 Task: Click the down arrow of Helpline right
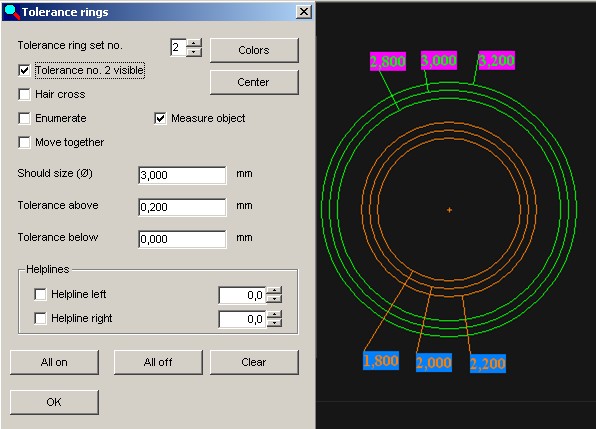point(274,323)
